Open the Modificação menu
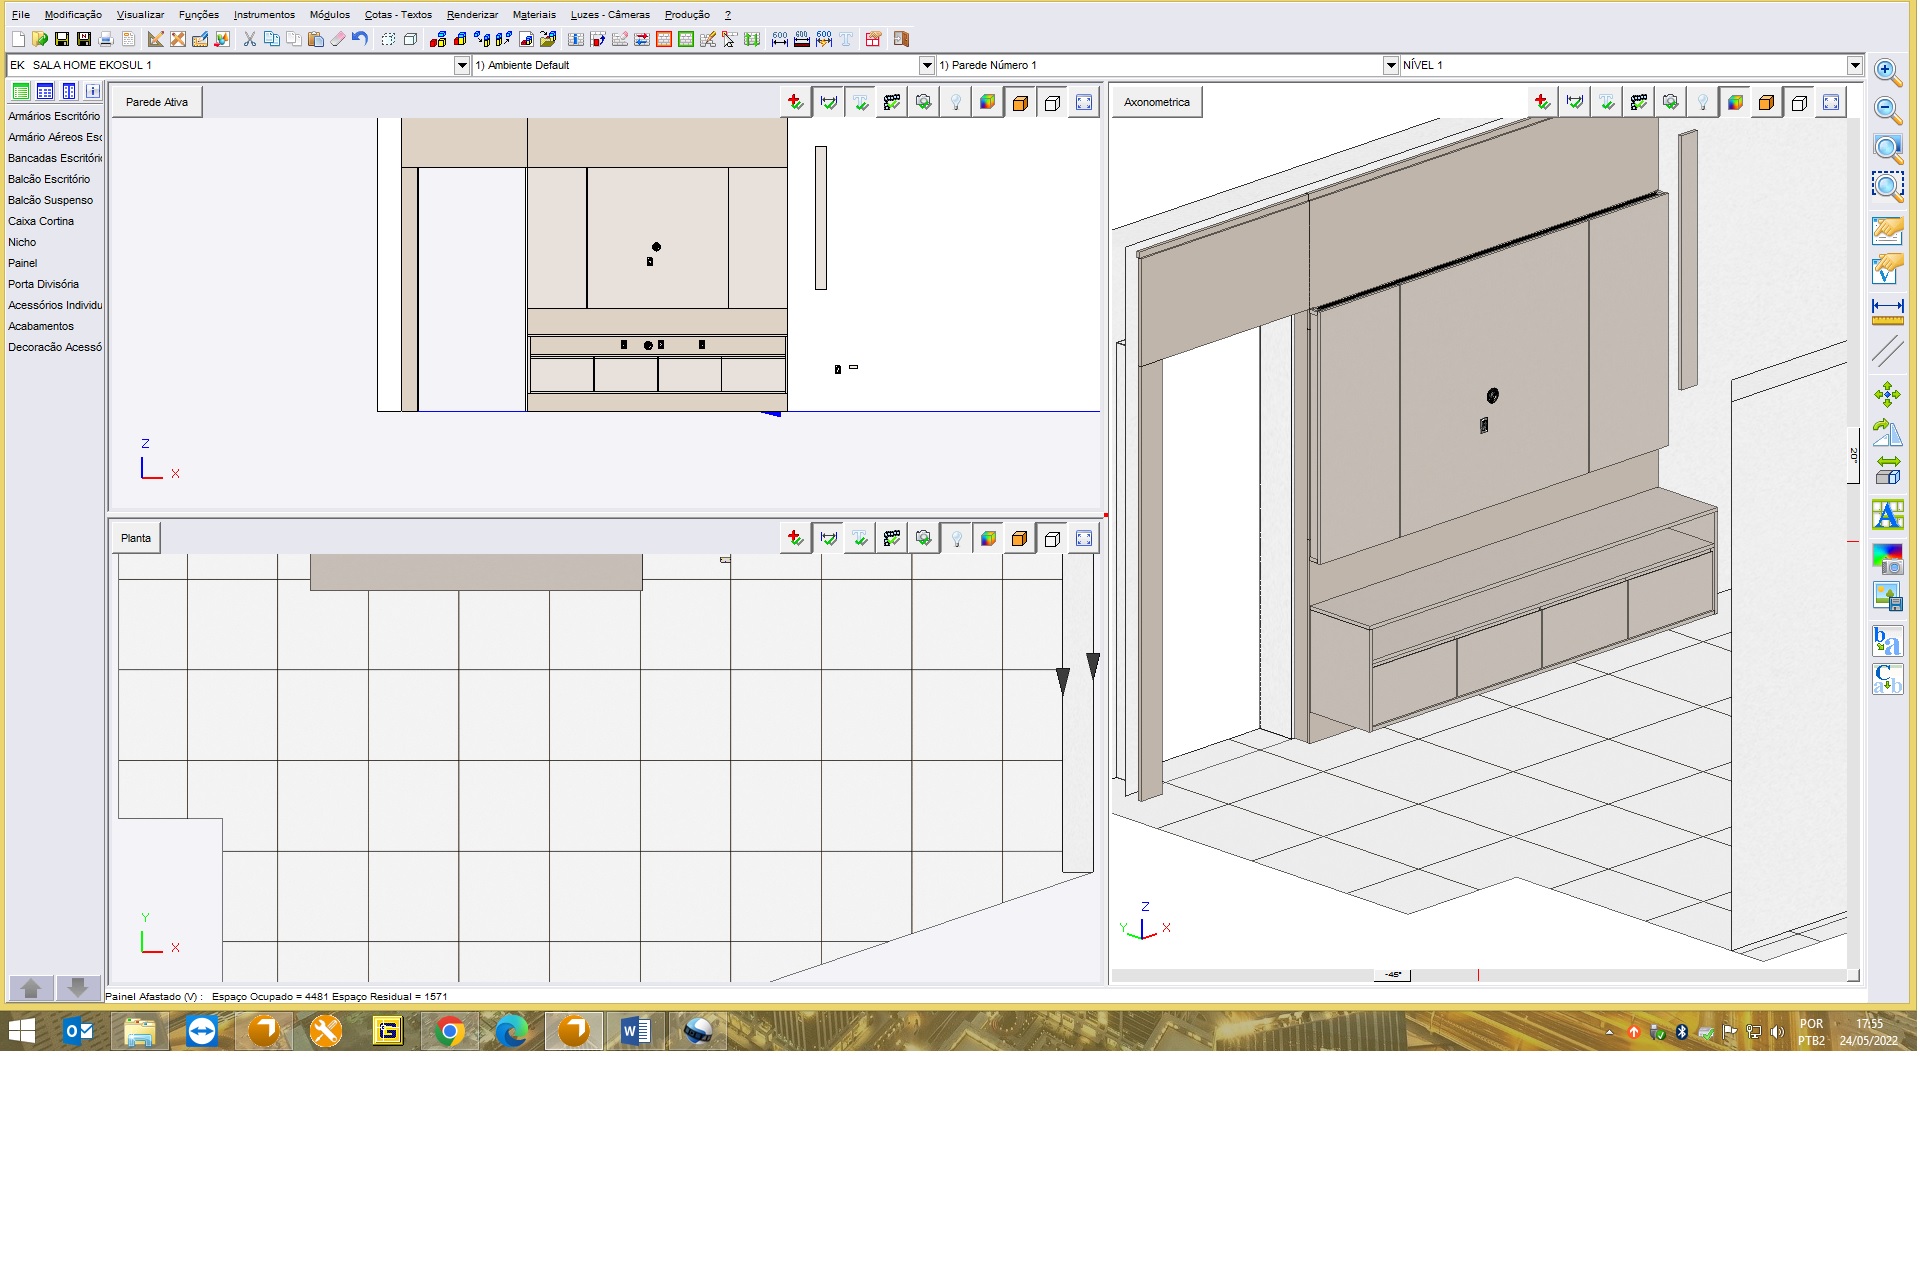Image resolution: width=1920 pixels, height=1282 pixels. (x=73, y=14)
